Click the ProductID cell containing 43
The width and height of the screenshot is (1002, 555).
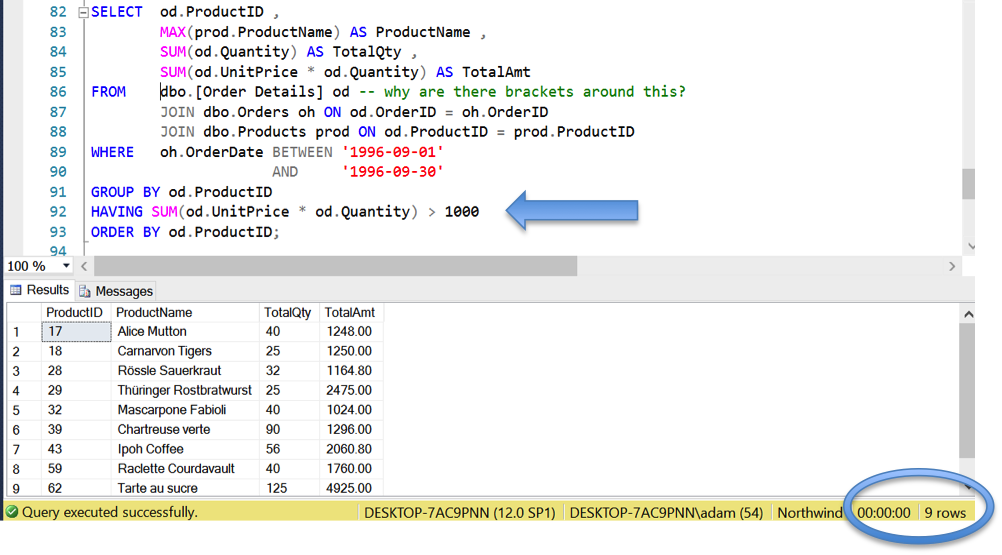click(x=76, y=449)
